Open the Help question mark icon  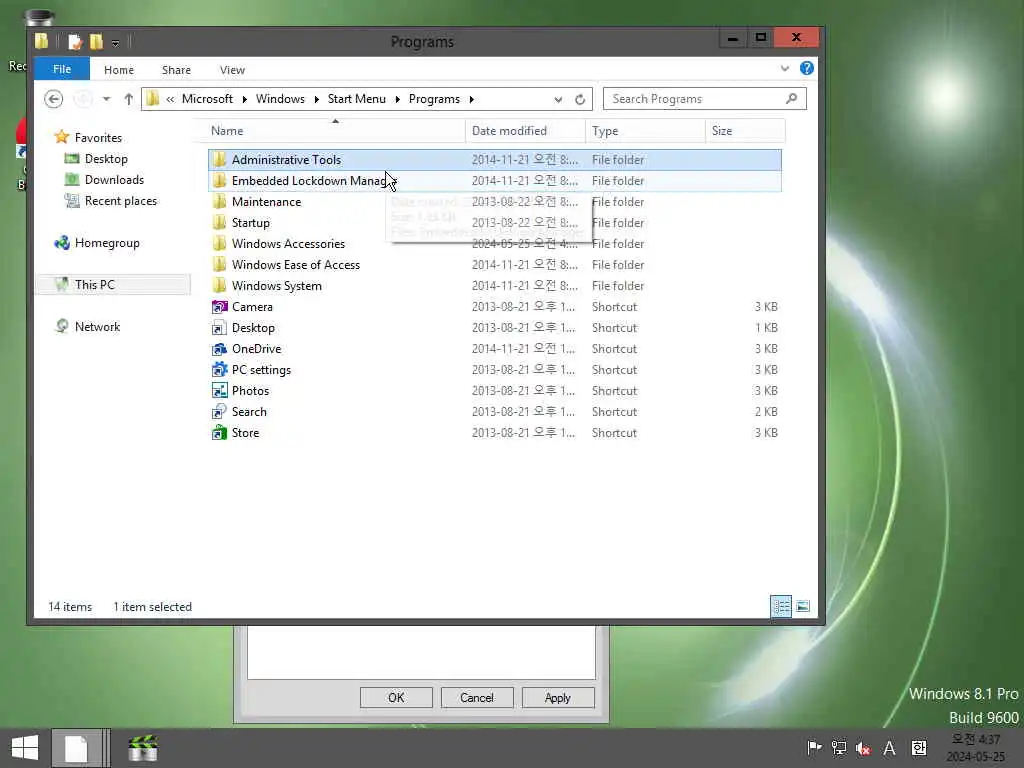tap(807, 69)
